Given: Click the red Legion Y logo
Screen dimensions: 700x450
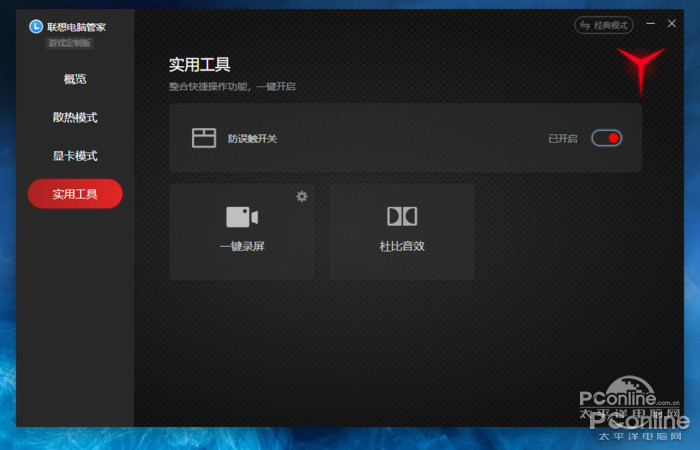Looking at the screenshot, I should (641, 71).
